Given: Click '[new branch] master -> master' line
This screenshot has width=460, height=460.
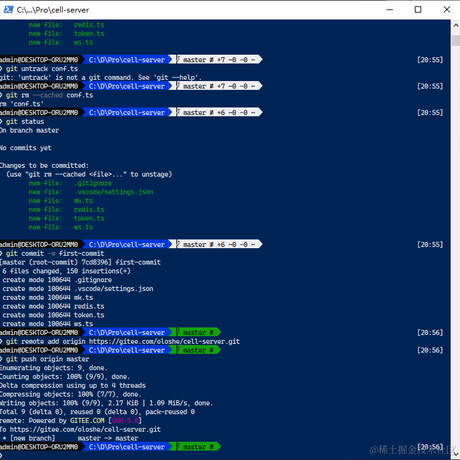Looking at the screenshot, I should point(70,438).
